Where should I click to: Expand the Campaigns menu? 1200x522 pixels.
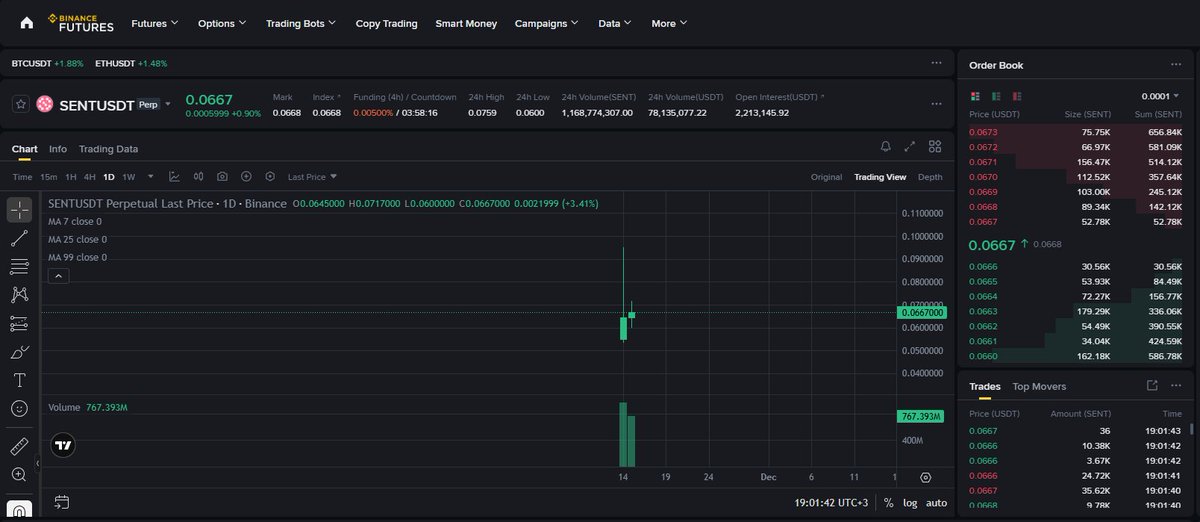tap(547, 23)
